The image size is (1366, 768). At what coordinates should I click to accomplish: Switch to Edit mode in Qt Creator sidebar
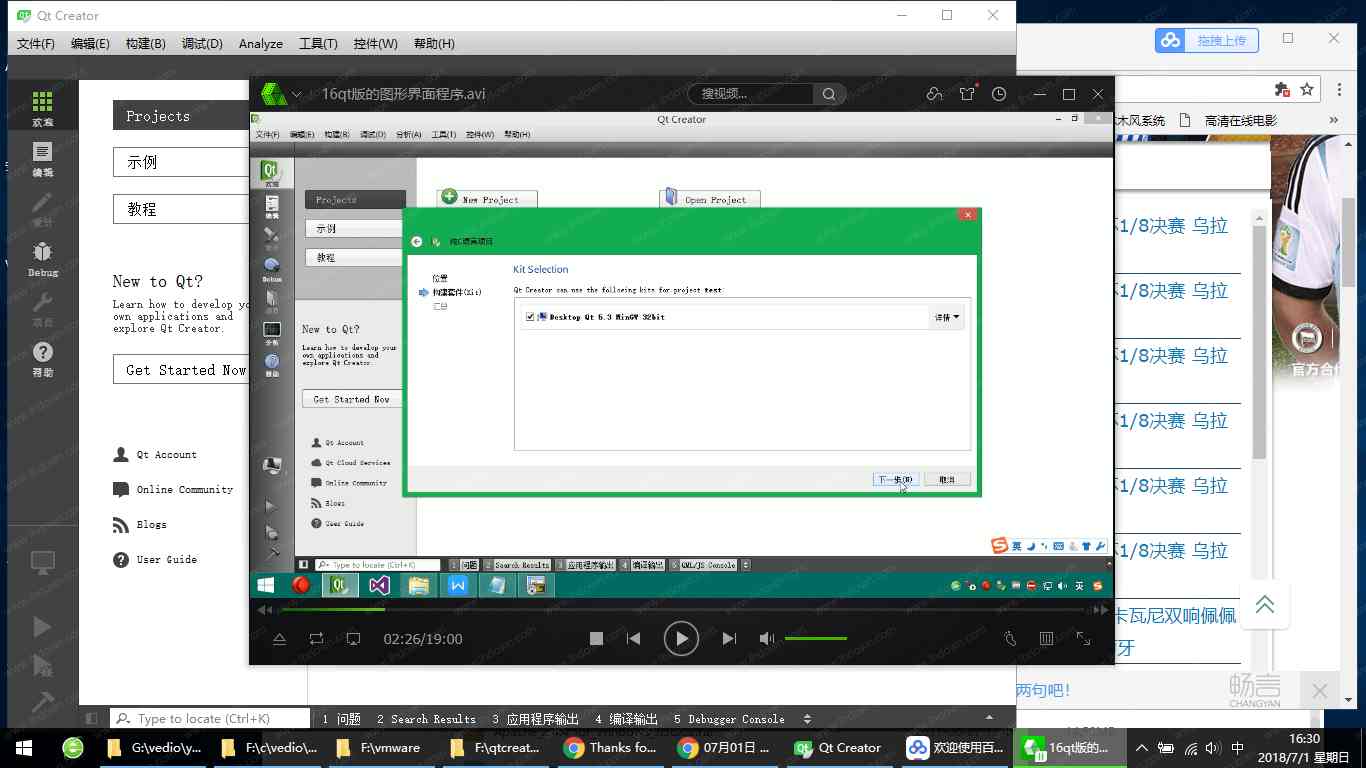point(42,159)
